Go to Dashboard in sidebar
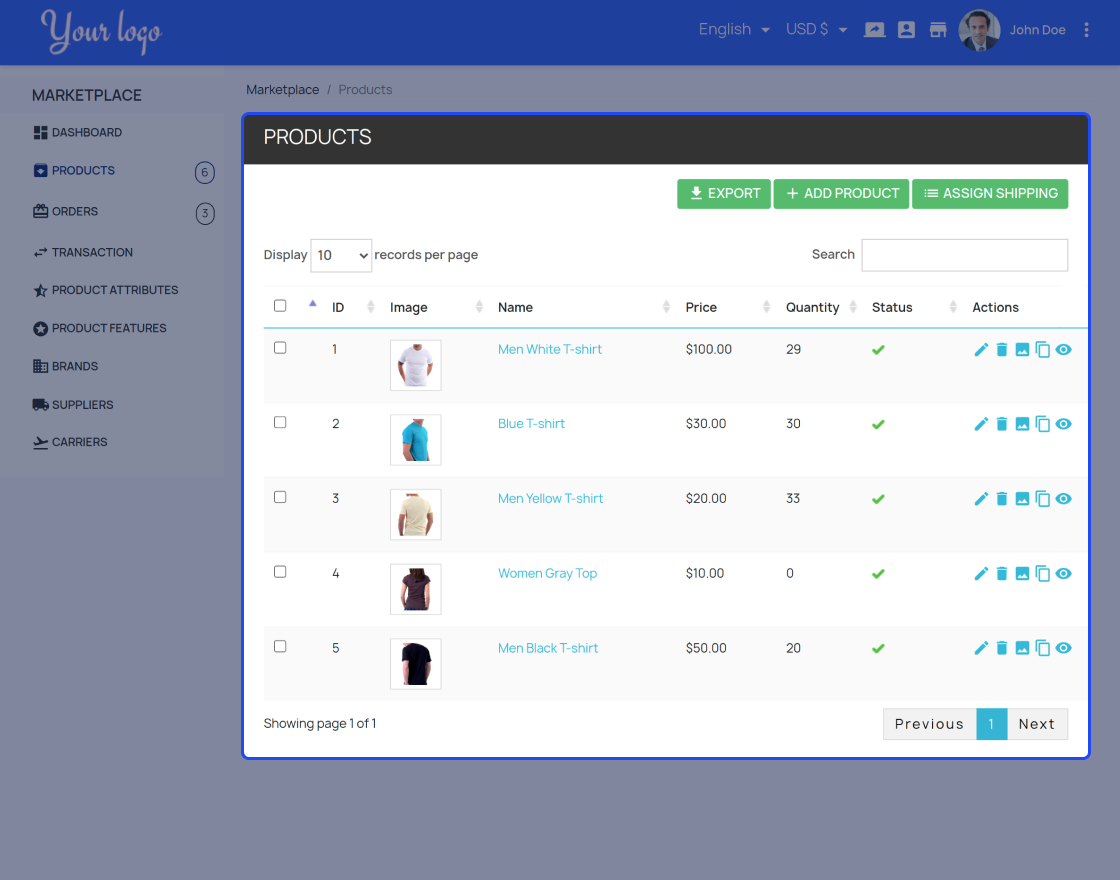Viewport: 1120px width, 880px height. (x=78, y=133)
